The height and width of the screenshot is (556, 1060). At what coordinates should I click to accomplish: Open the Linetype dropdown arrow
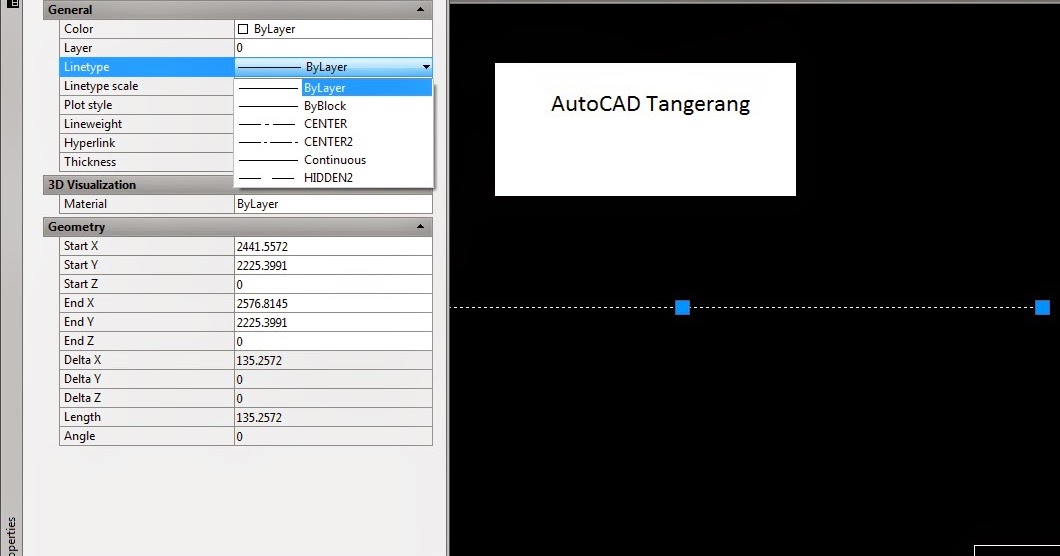point(426,67)
